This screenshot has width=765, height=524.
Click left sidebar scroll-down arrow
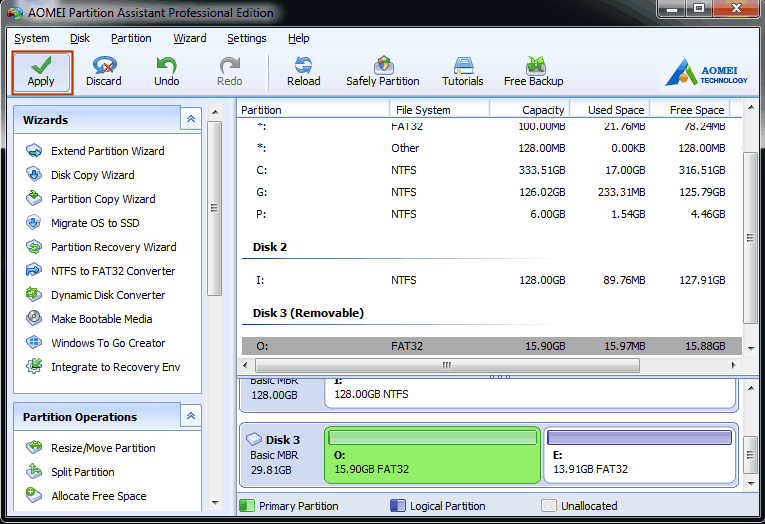click(215, 503)
